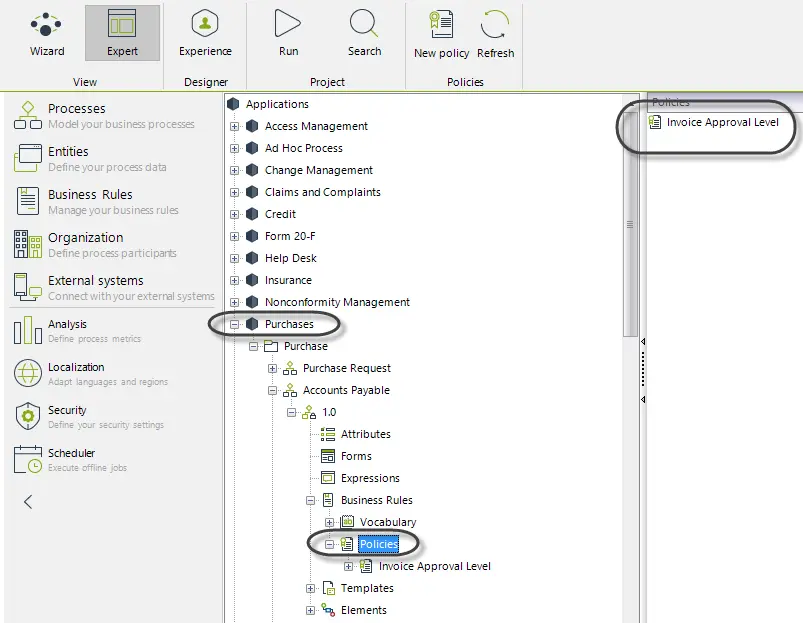Image resolution: width=803 pixels, height=623 pixels.
Task: Switch to Expert view
Action: click(122, 33)
